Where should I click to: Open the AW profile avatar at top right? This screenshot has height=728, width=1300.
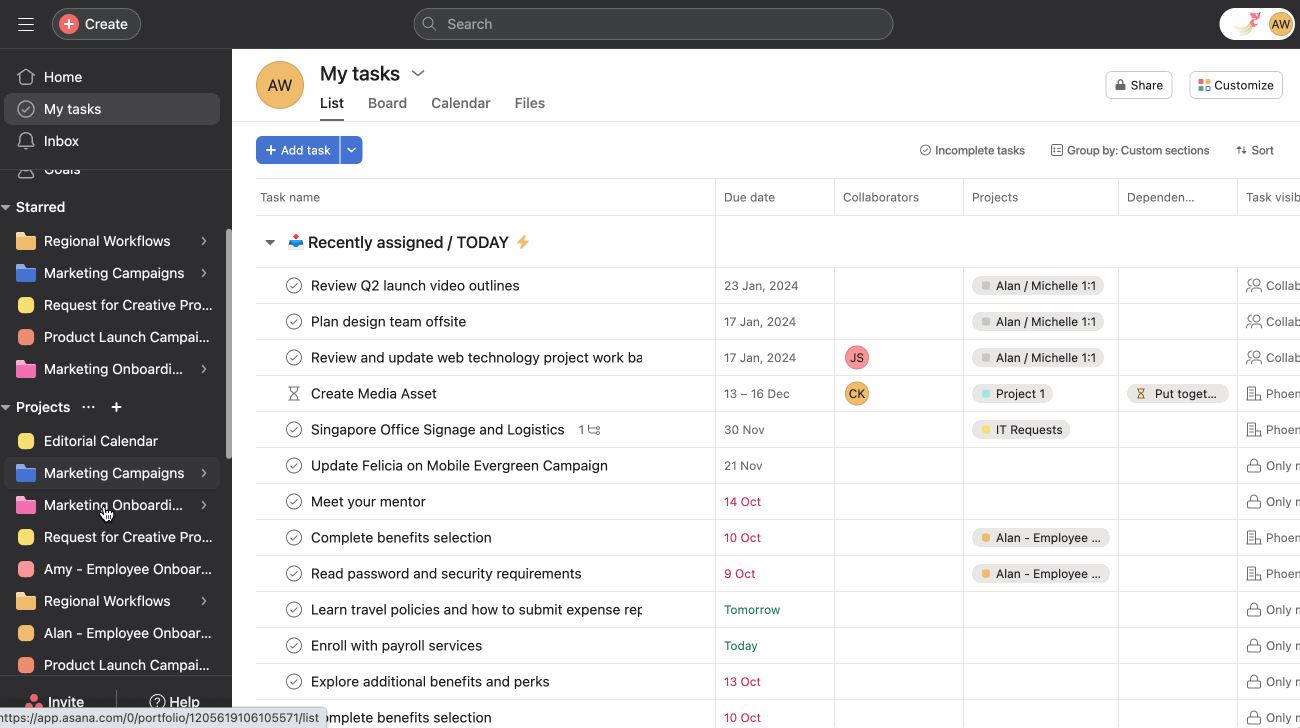tap(1280, 24)
